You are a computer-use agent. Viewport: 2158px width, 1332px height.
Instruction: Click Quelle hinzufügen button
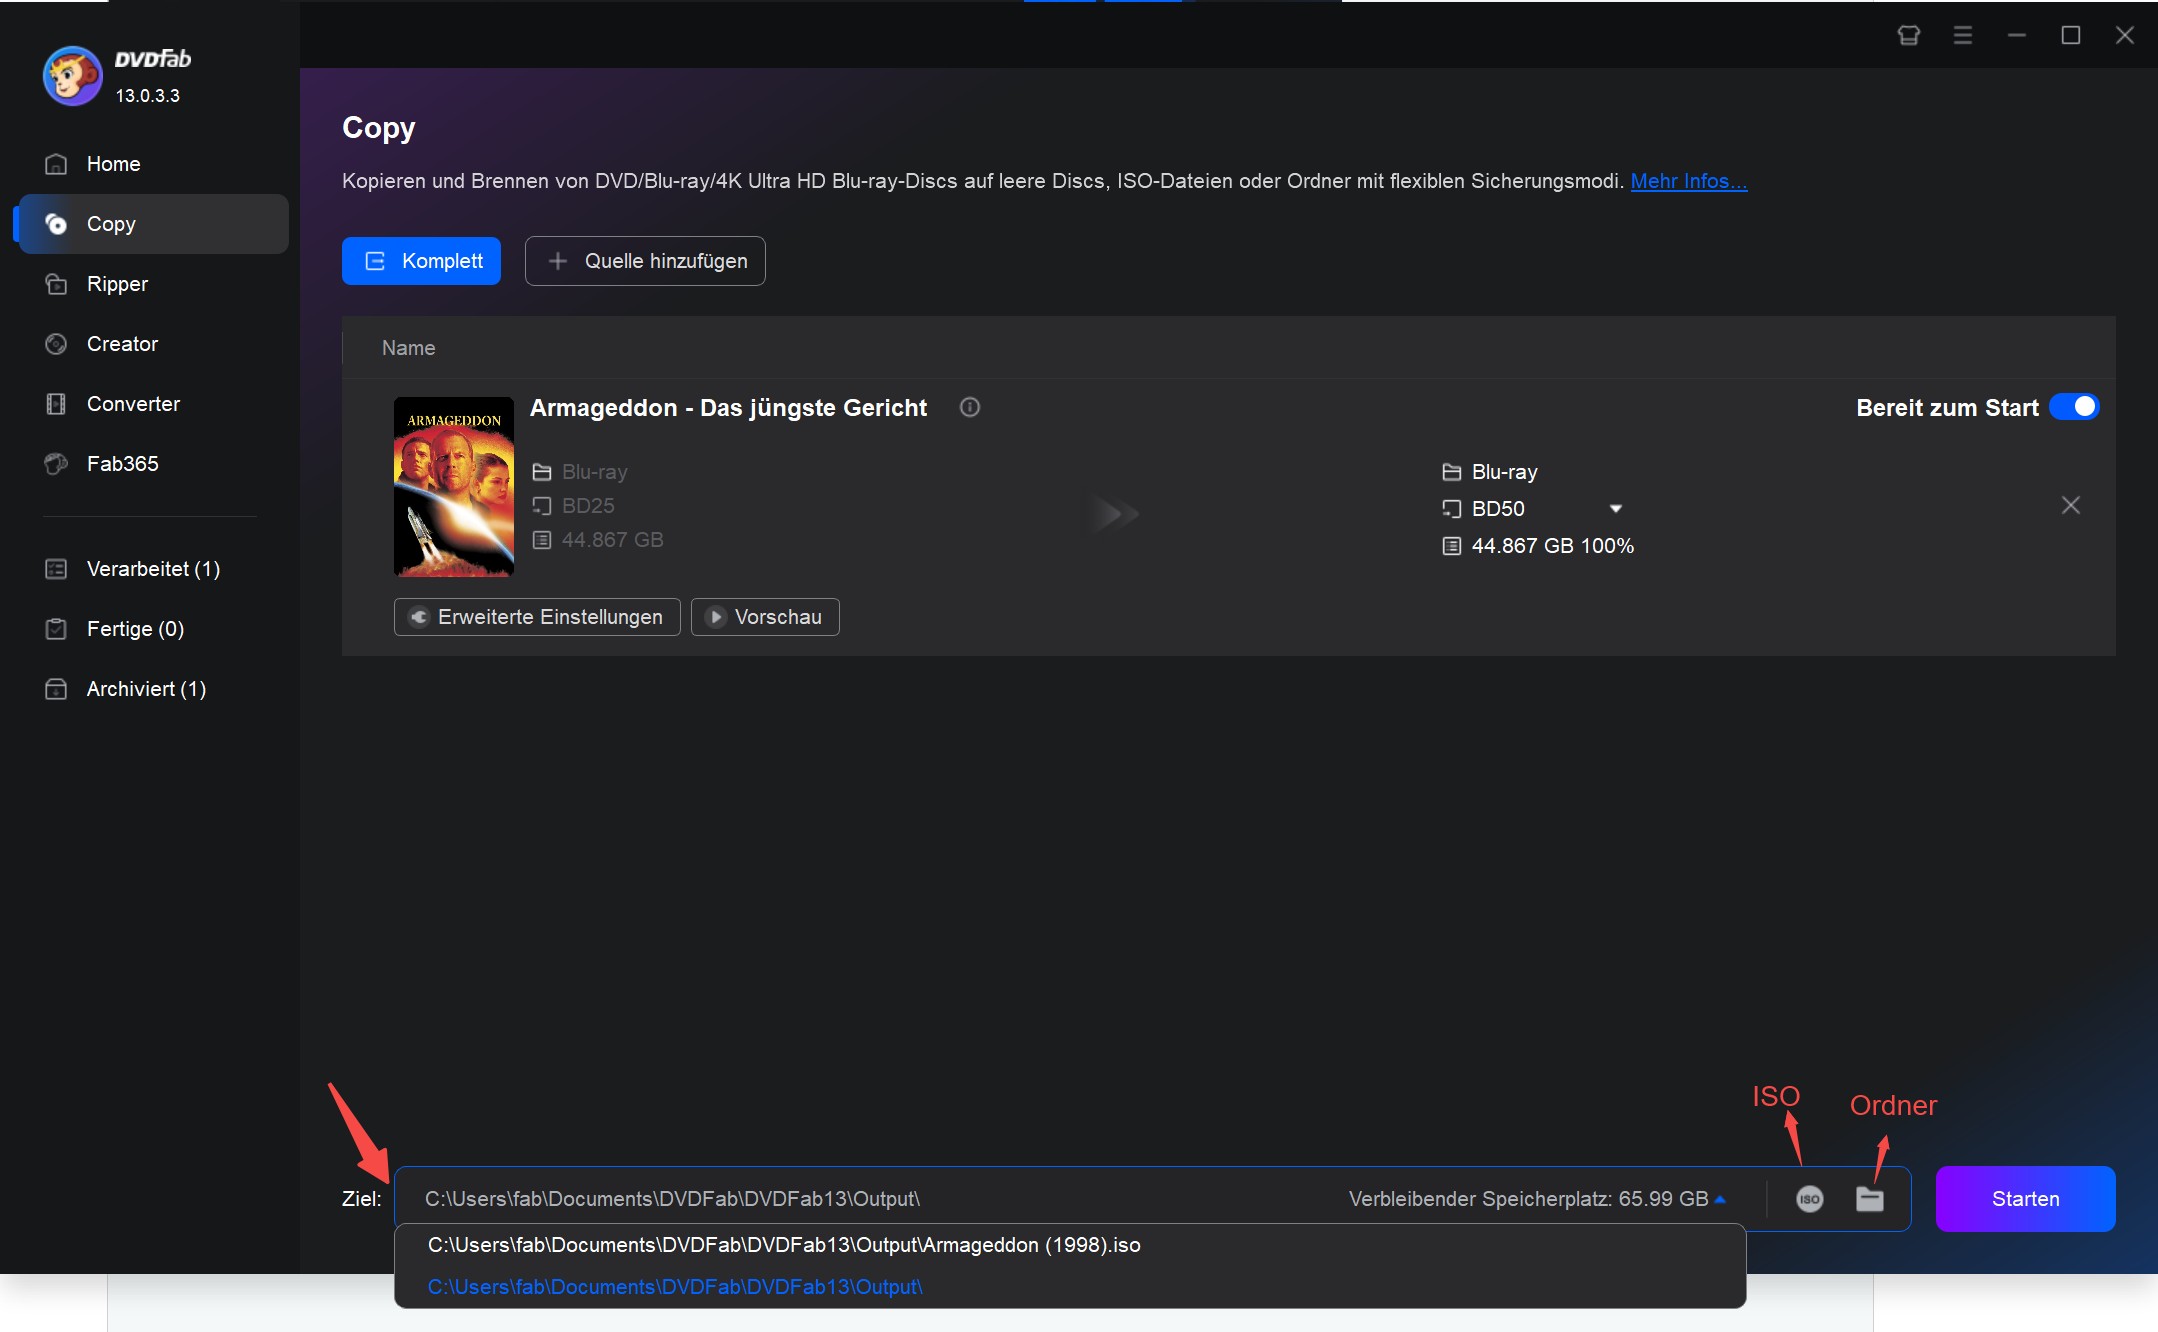645,261
